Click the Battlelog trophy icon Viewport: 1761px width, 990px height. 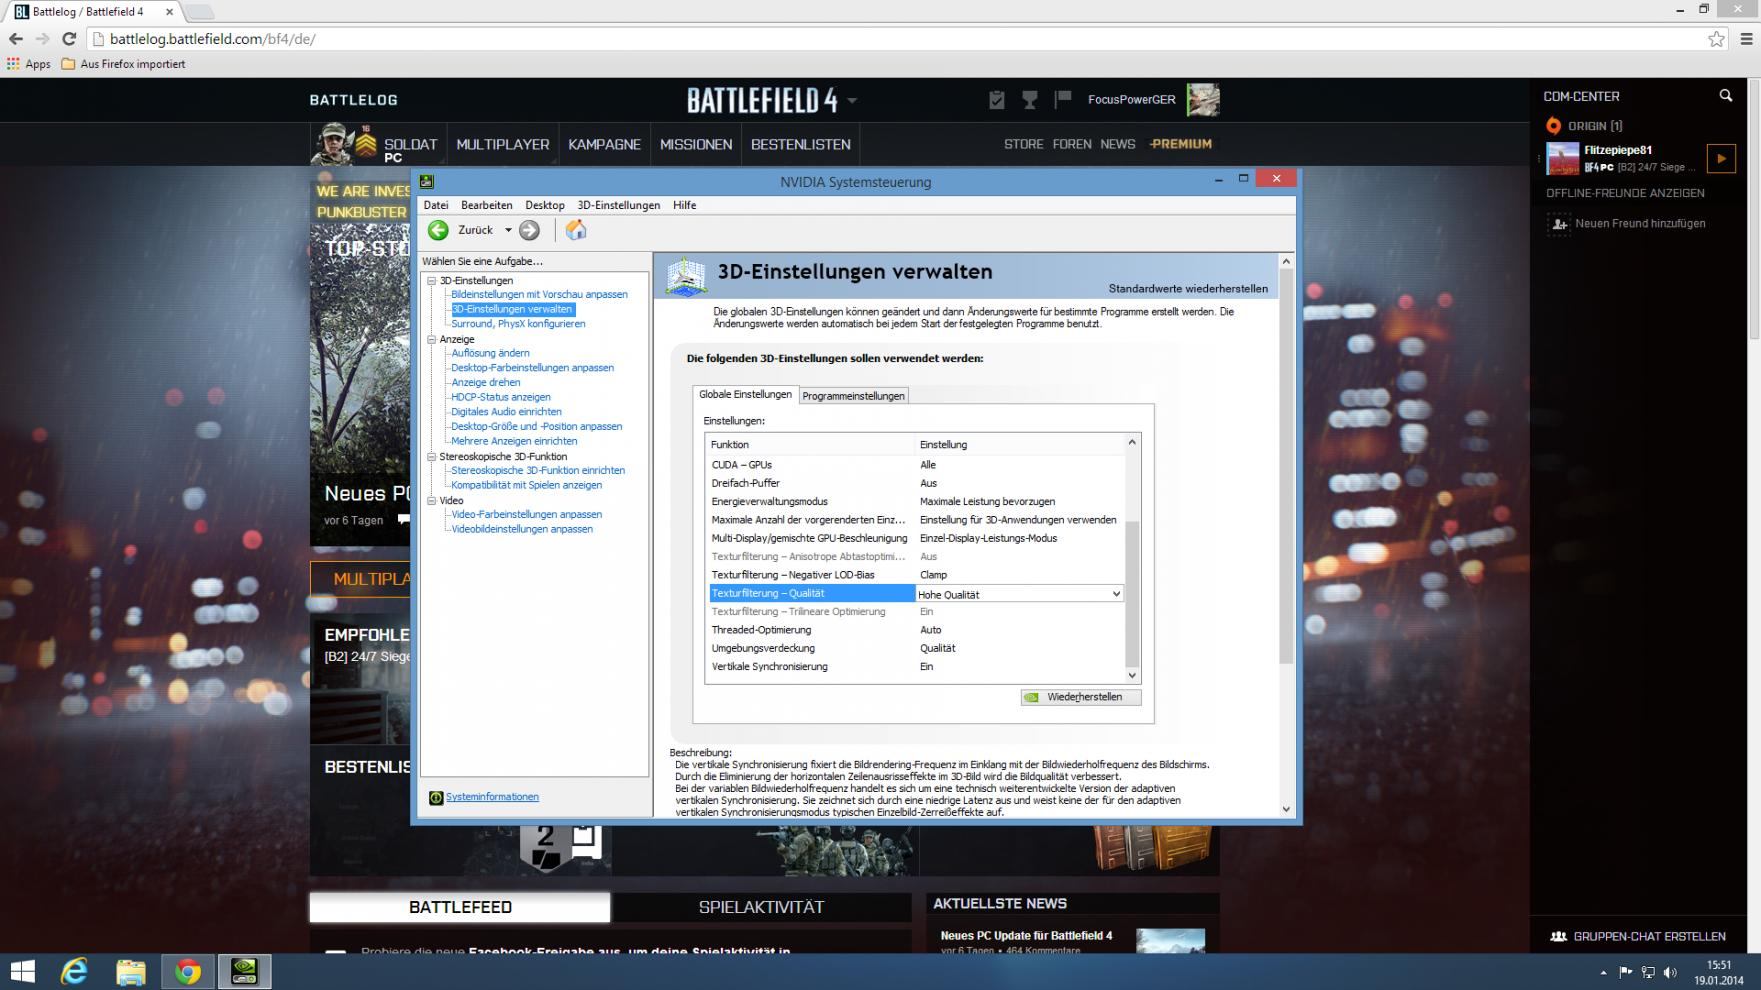[1029, 99]
